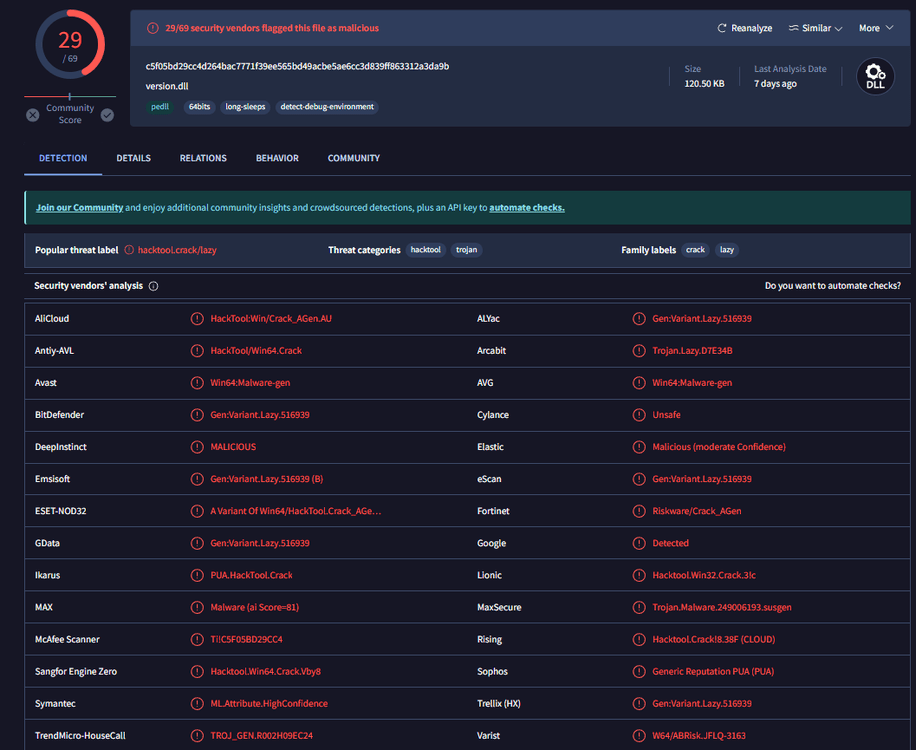Image resolution: width=916 pixels, height=750 pixels.
Task: Click the Community Score indicator bar
Action: click(70, 96)
